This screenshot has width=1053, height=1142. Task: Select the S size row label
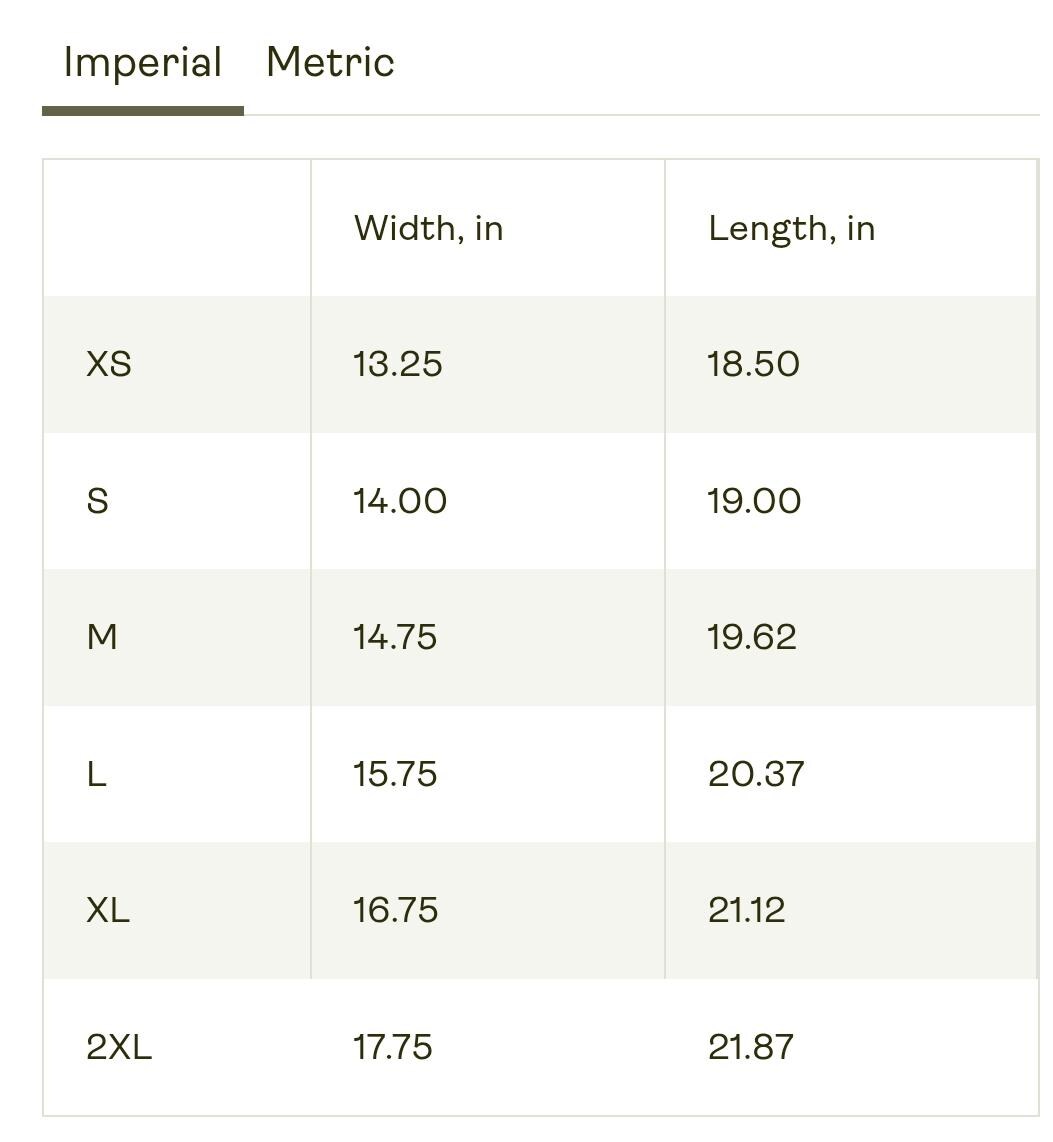[x=98, y=501]
